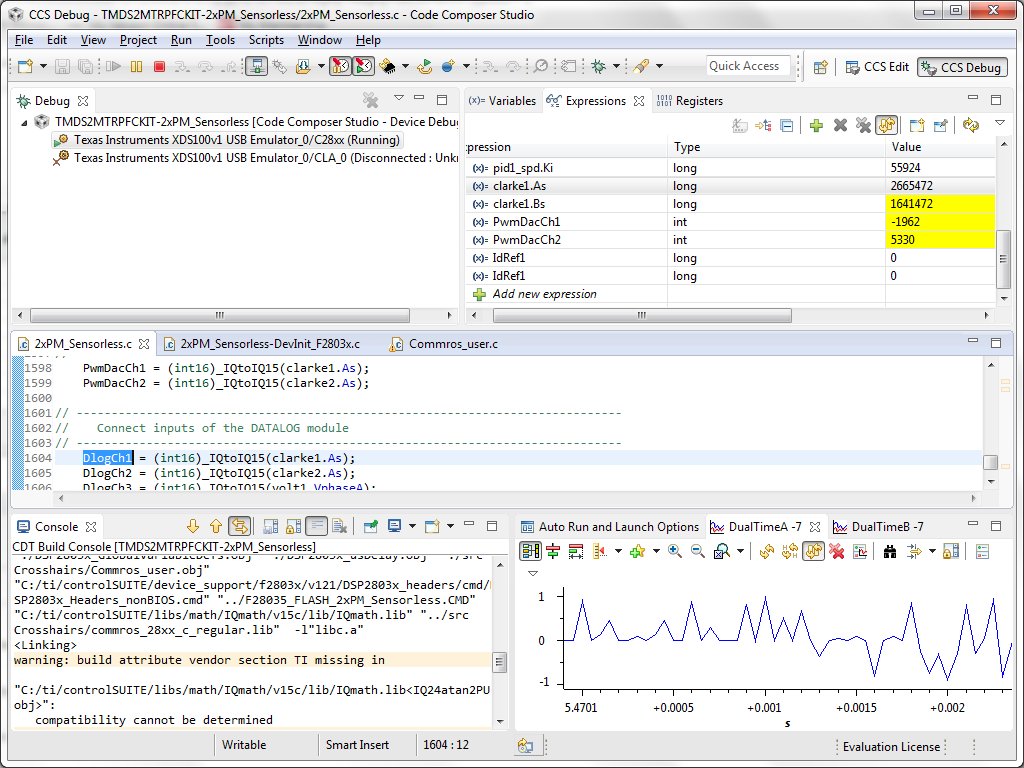Terminate the debug session with red stop icon
This screenshot has width=1024, height=768.
[x=160, y=67]
